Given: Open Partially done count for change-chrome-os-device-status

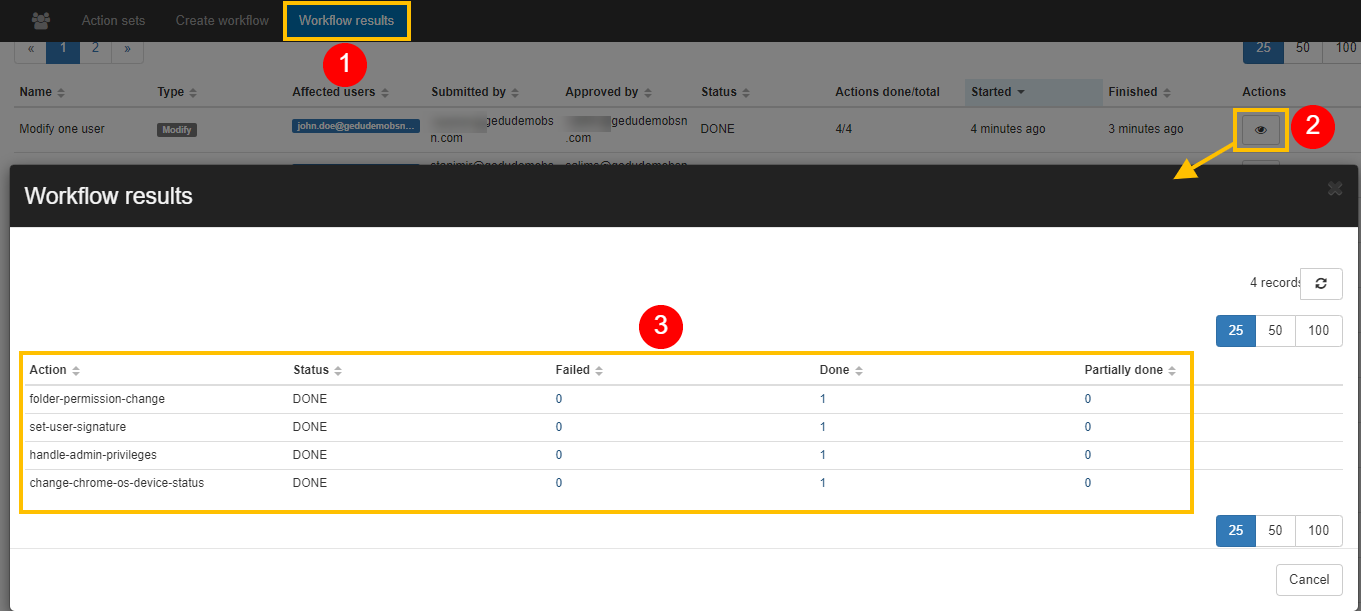Looking at the screenshot, I should point(1088,483).
